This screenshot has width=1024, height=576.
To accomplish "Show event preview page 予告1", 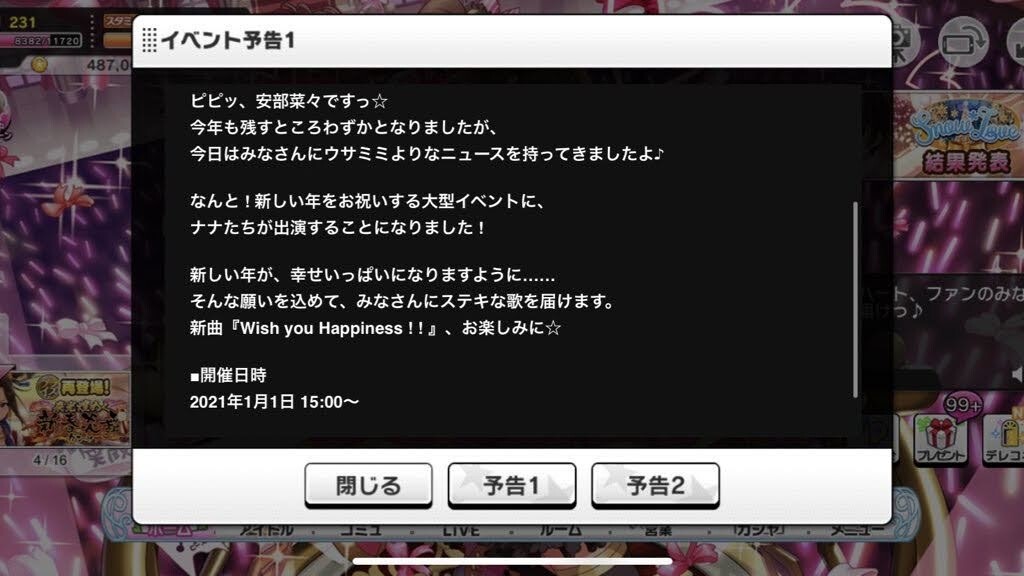I will coord(512,485).
